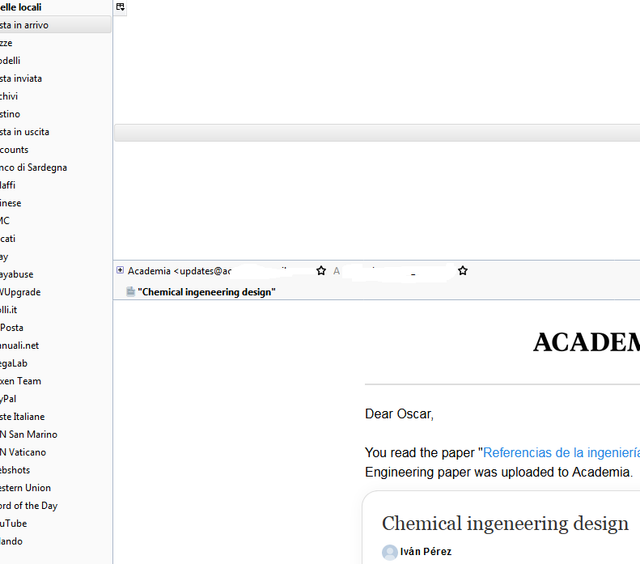Click the "Dear Oscar," greeting text
Viewport: 640px width, 564px height.
tap(399, 414)
